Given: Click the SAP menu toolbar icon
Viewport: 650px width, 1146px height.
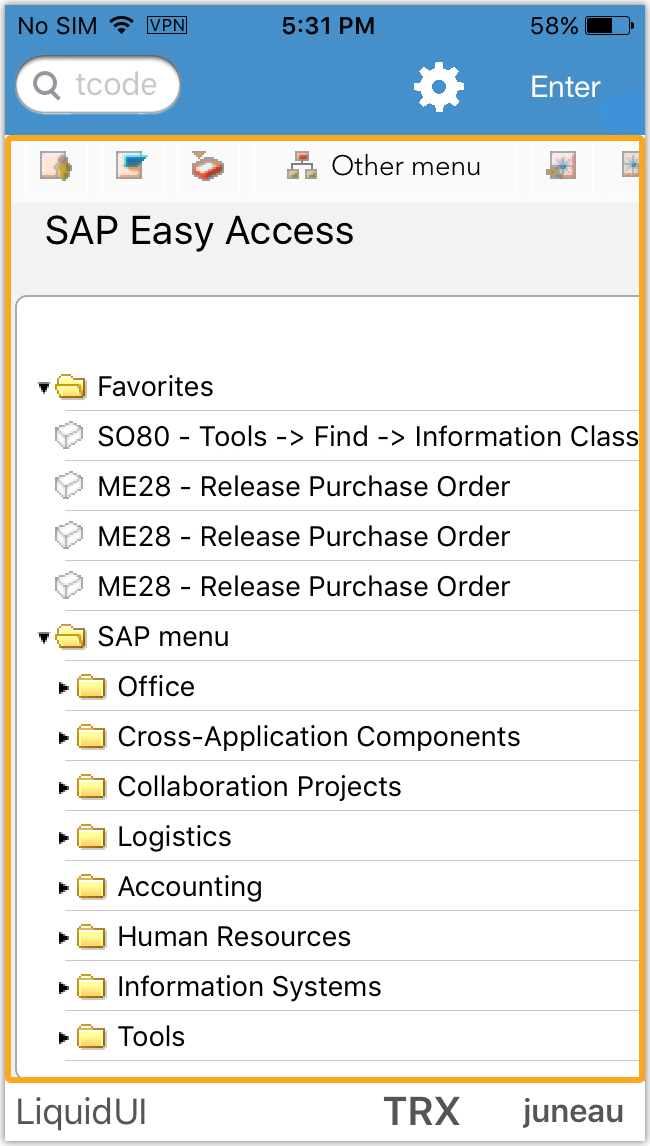Looking at the screenshot, I should point(131,166).
